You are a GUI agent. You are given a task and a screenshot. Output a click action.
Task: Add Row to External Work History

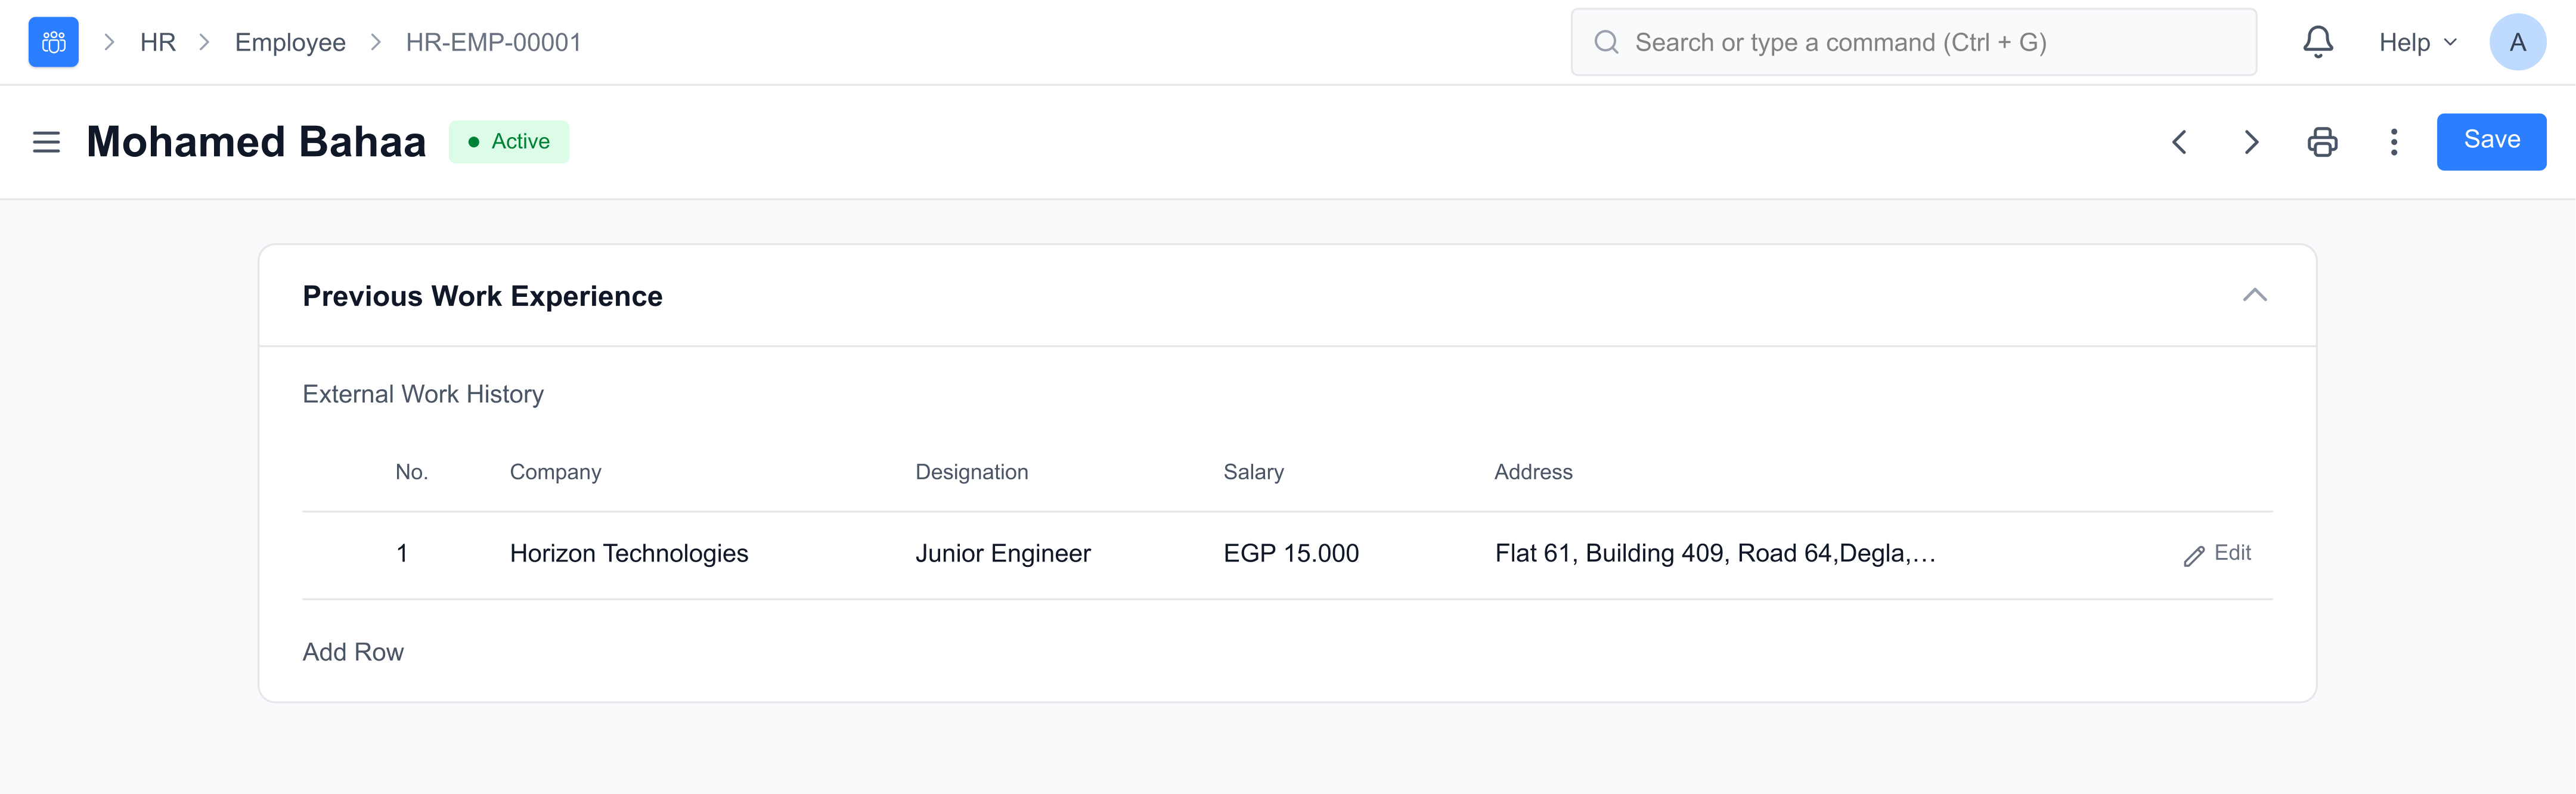click(353, 652)
